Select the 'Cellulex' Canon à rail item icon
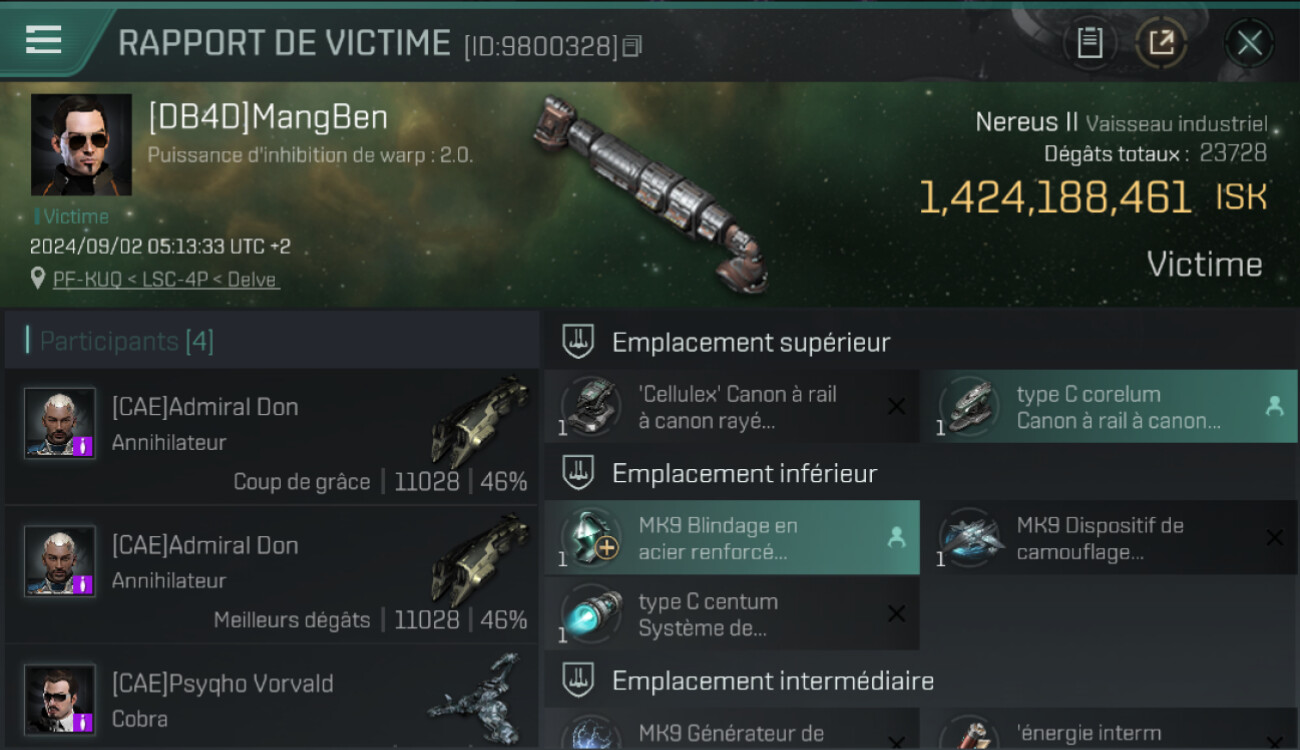 tap(591, 406)
